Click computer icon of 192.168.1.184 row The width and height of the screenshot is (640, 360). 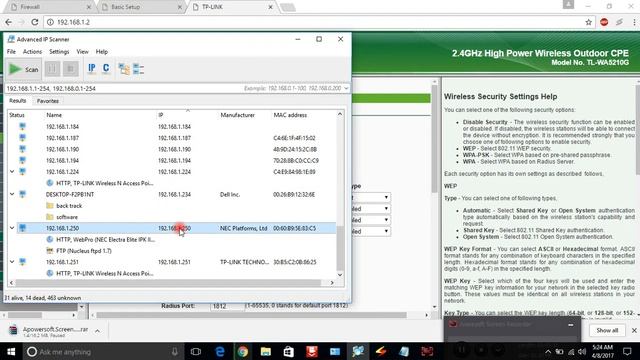[x=22, y=127]
